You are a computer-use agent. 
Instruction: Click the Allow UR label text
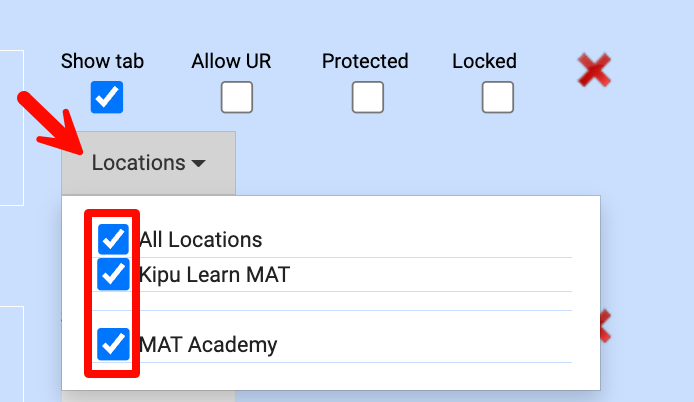(231, 61)
